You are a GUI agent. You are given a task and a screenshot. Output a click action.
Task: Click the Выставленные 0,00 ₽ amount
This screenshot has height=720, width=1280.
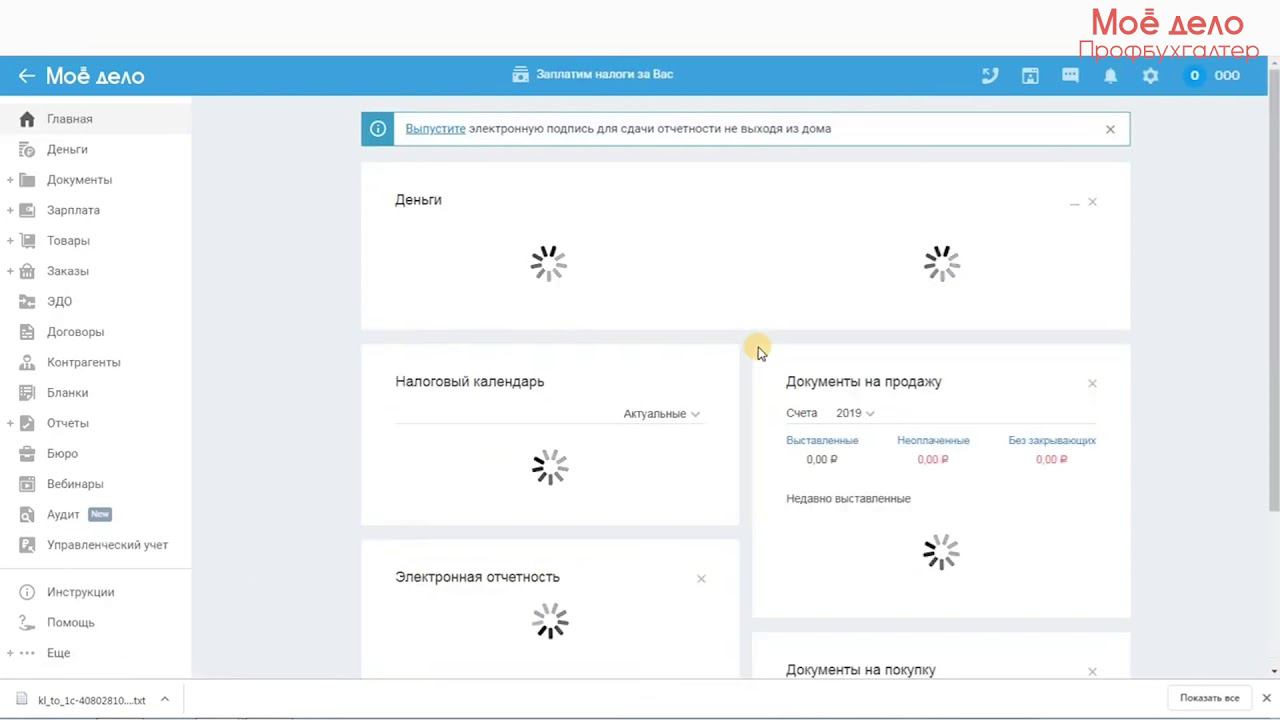(x=822, y=460)
